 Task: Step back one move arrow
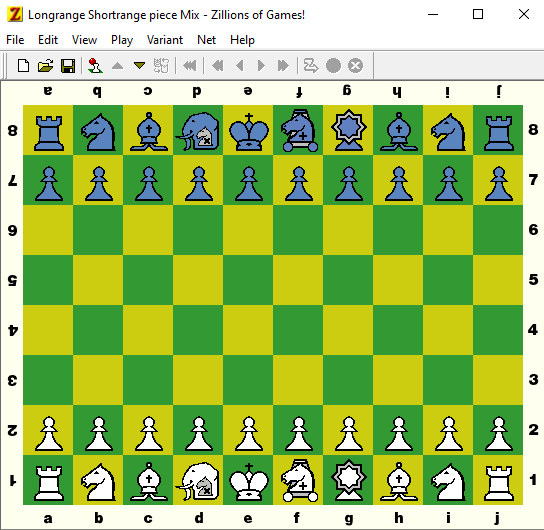[x=239, y=66]
